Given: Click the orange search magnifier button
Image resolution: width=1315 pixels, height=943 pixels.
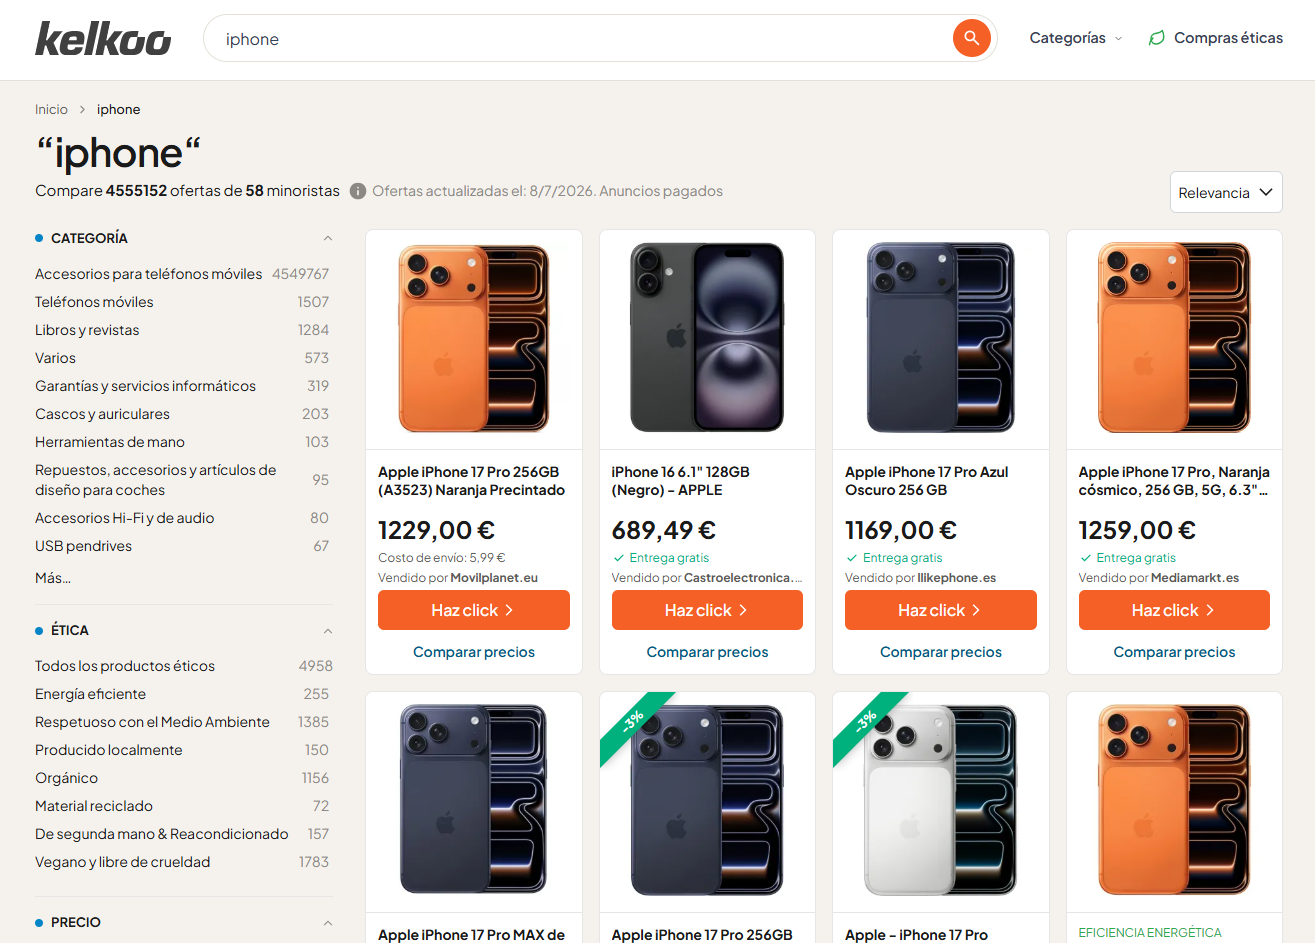Looking at the screenshot, I should pyautogui.click(x=971, y=38).
